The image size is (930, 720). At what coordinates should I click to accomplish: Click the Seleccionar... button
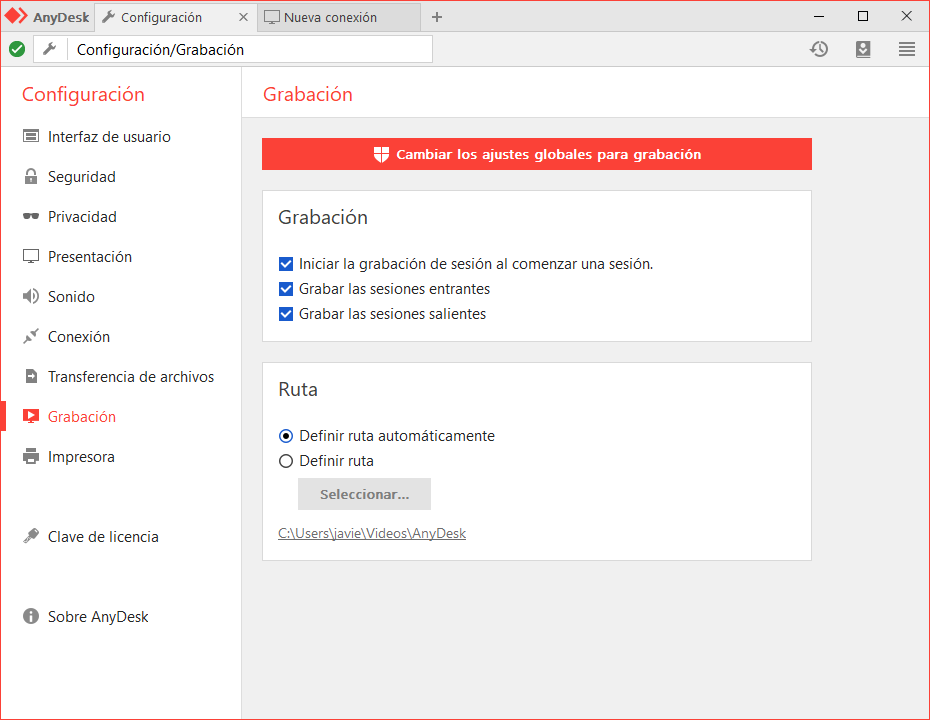pos(364,494)
